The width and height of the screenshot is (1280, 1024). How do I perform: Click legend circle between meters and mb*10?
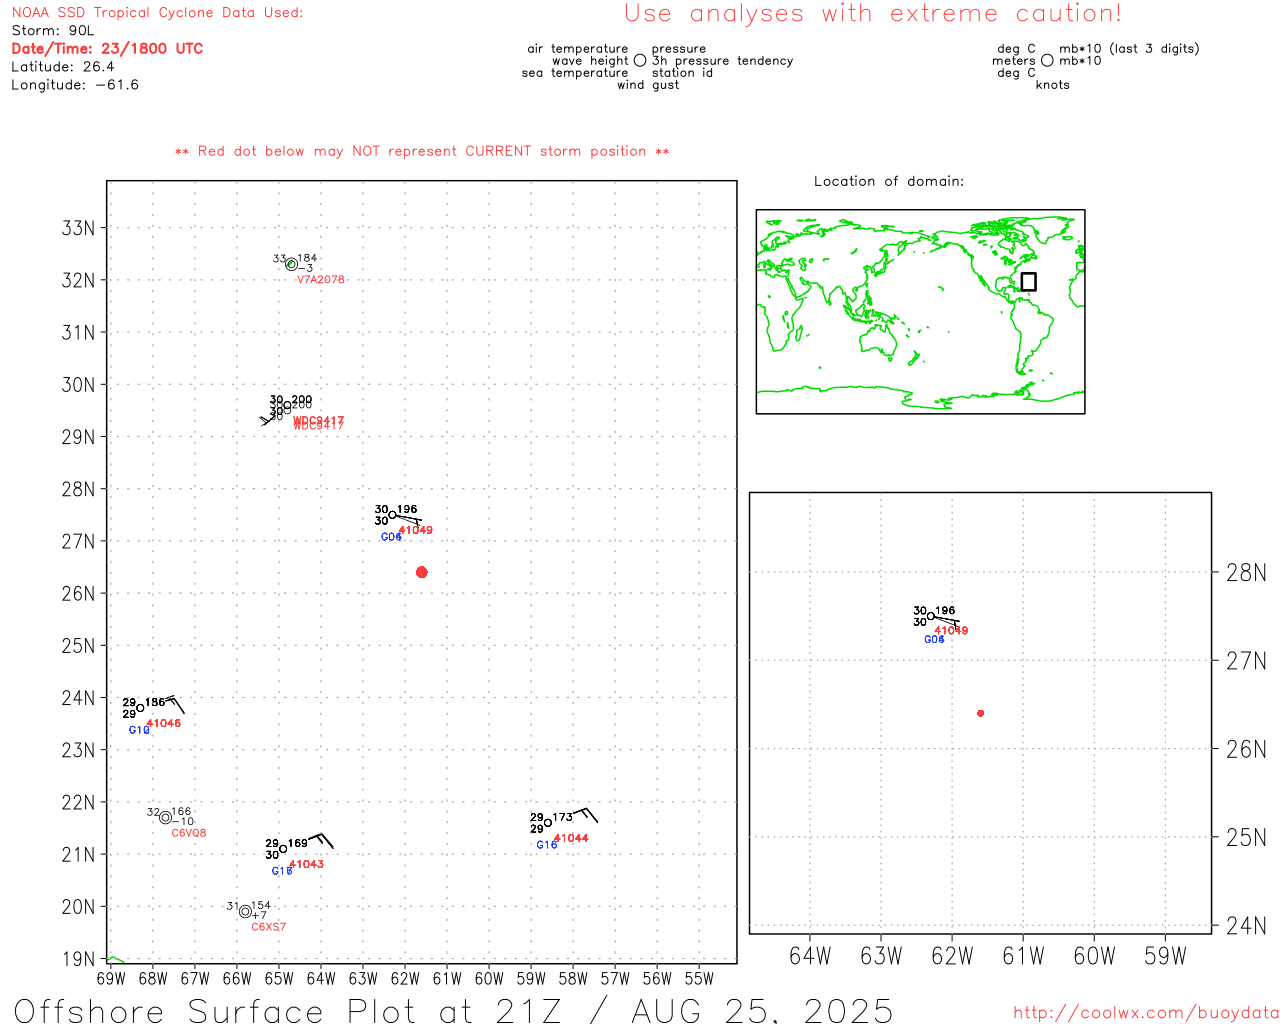click(x=1047, y=60)
